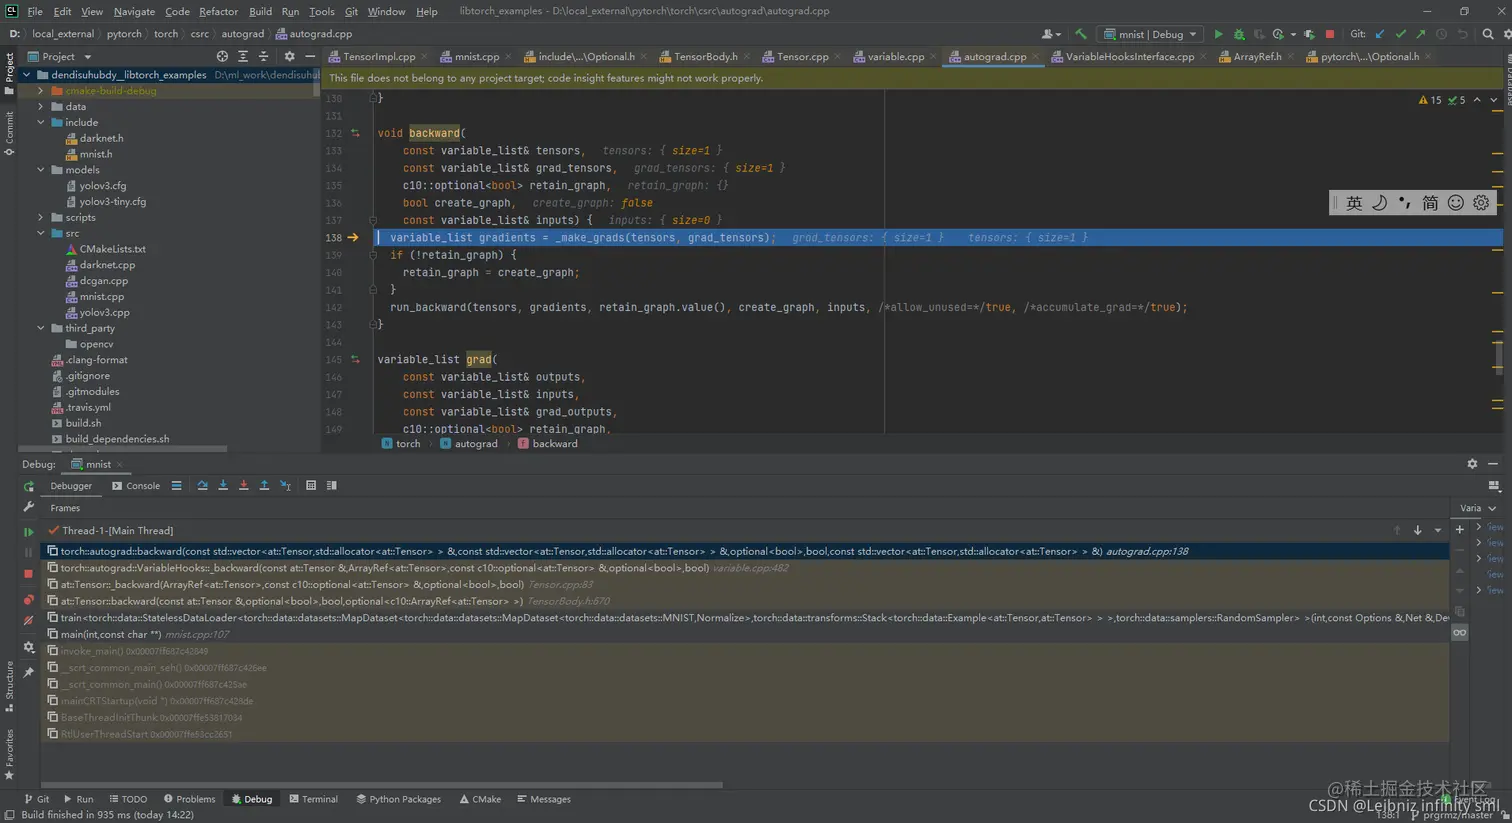
Task: Toggle Mute Breakpoints in the debug sidebar
Action: [x=28, y=621]
